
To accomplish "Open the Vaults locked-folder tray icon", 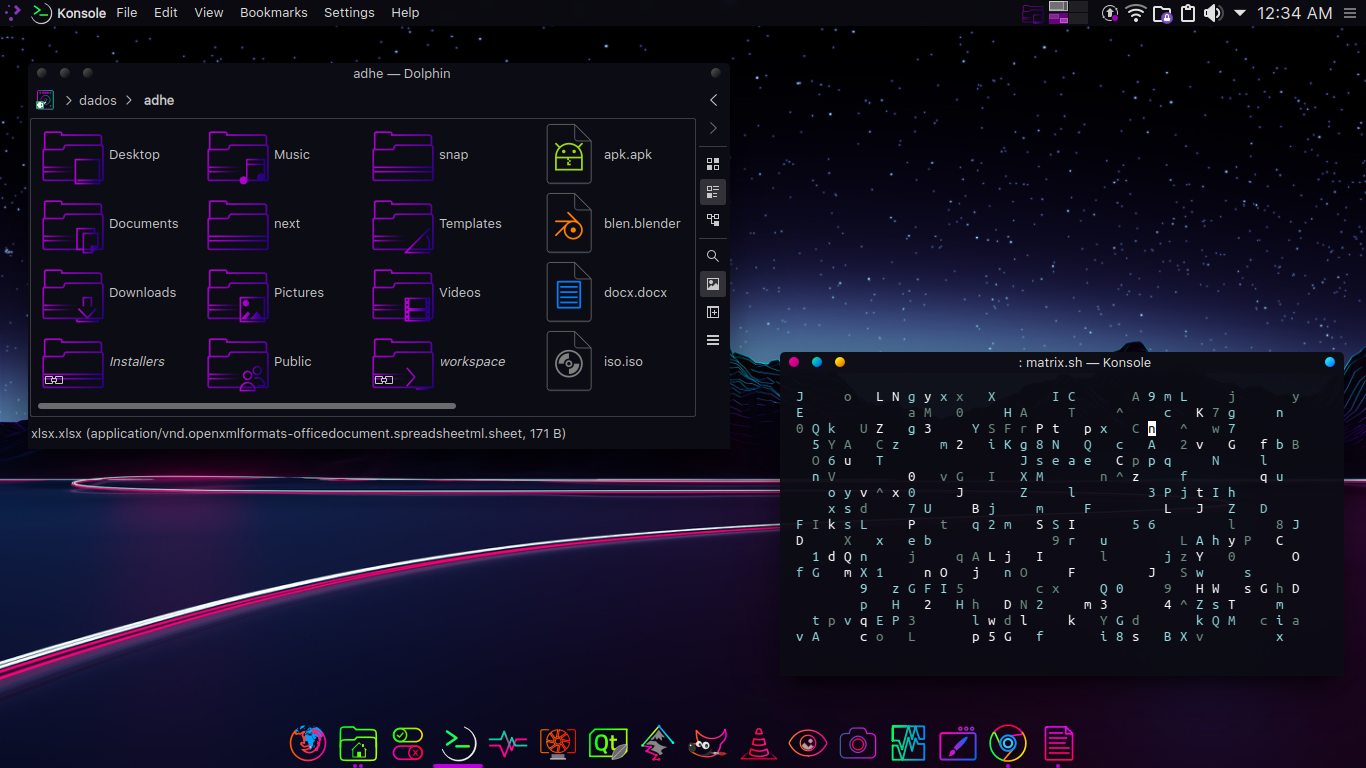I will (x=1162, y=13).
